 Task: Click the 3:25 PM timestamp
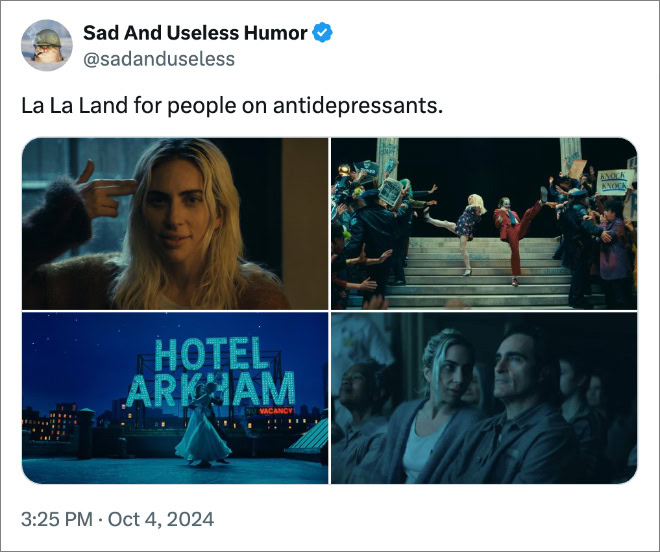57,519
